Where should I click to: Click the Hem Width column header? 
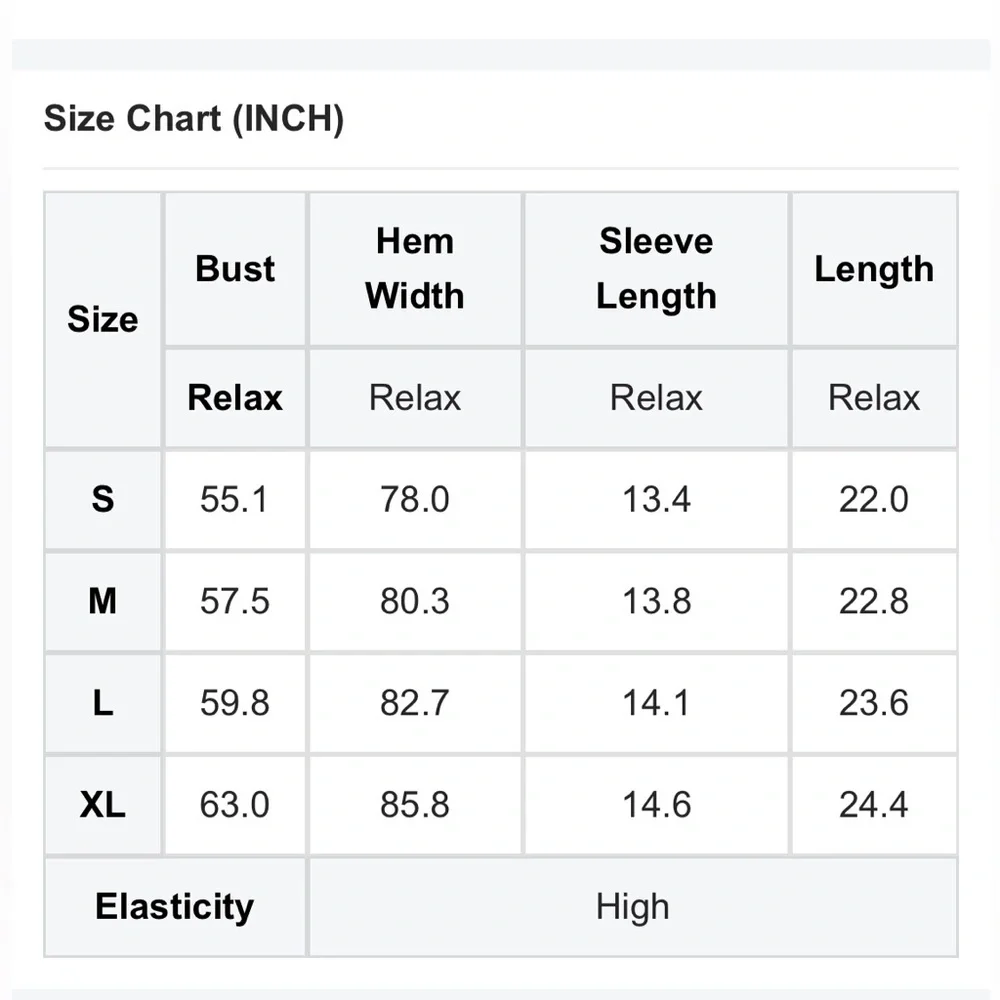pyautogui.click(x=415, y=269)
